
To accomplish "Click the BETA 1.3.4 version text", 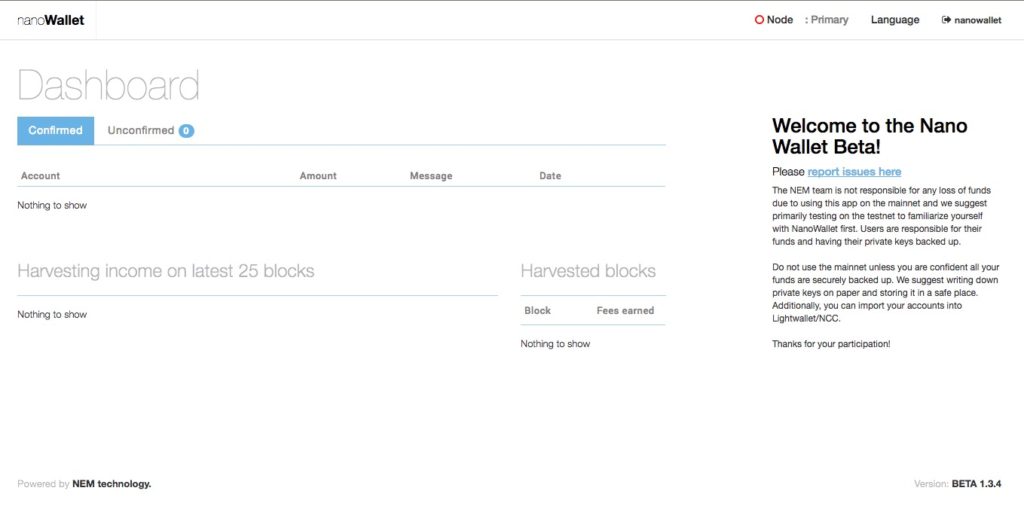I will pyautogui.click(x=976, y=484).
